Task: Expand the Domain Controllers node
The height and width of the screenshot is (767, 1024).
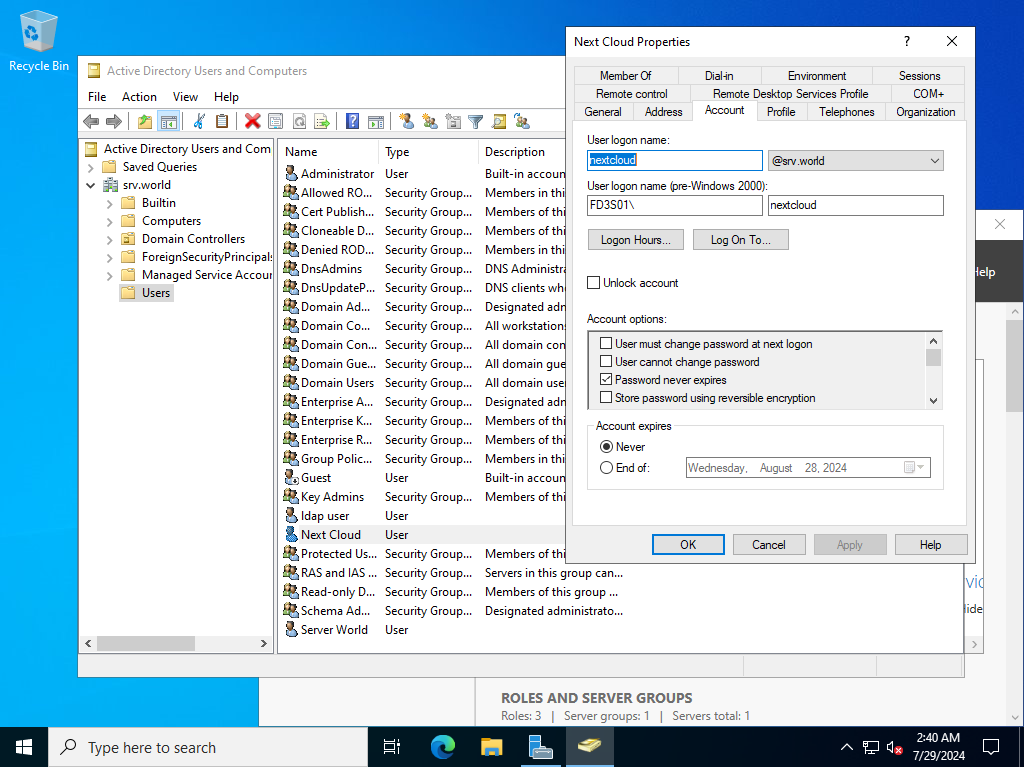Action: pyautogui.click(x=110, y=239)
